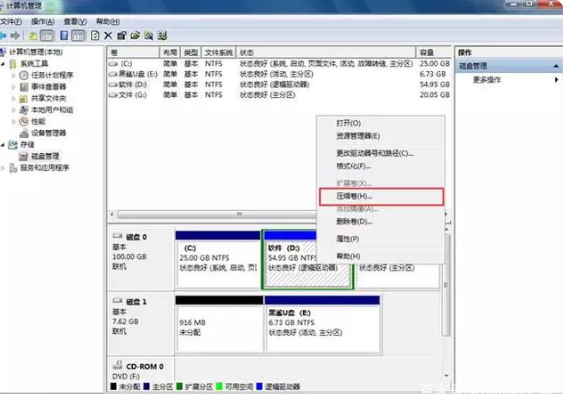Select the 黑鲨U盘 (E:) volume row
The height and width of the screenshot is (394, 563).
pyautogui.click(x=279, y=74)
